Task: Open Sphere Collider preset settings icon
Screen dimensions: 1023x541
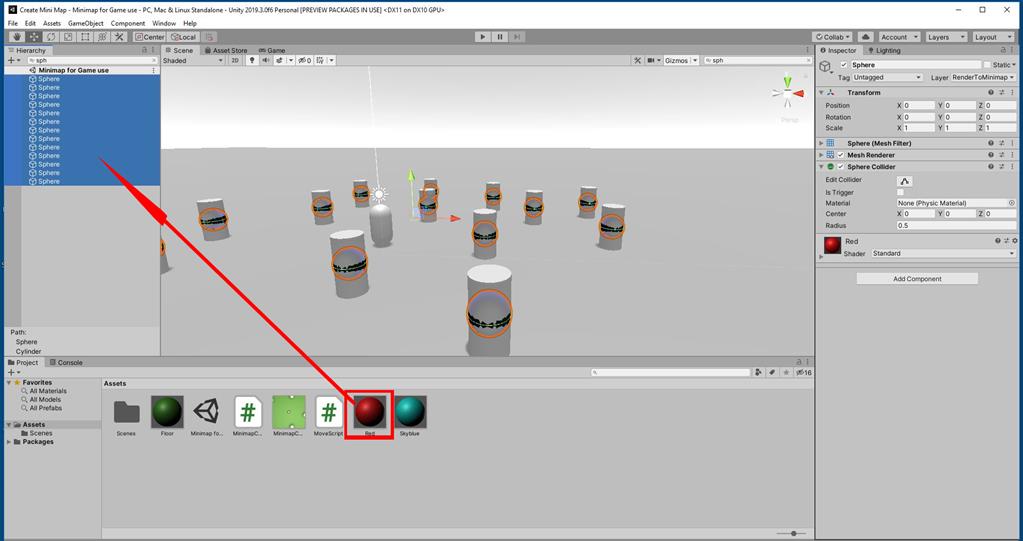Action: click(x=1001, y=167)
